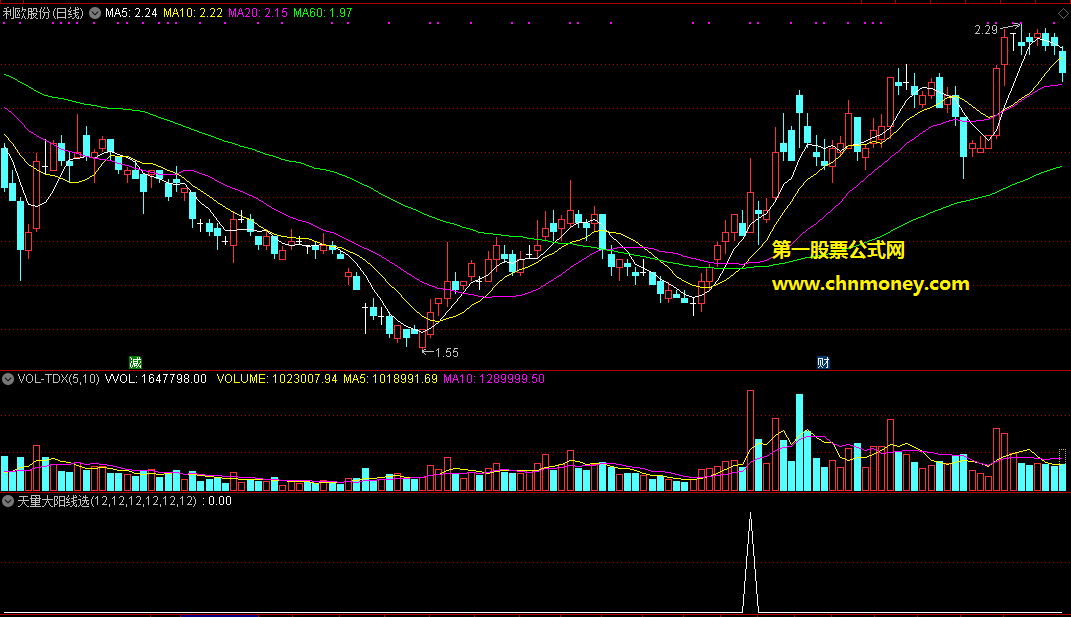Expand the 天量大阳线选 indicator dropdown arrow
The height and width of the screenshot is (617, 1071).
[x=8, y=501]
